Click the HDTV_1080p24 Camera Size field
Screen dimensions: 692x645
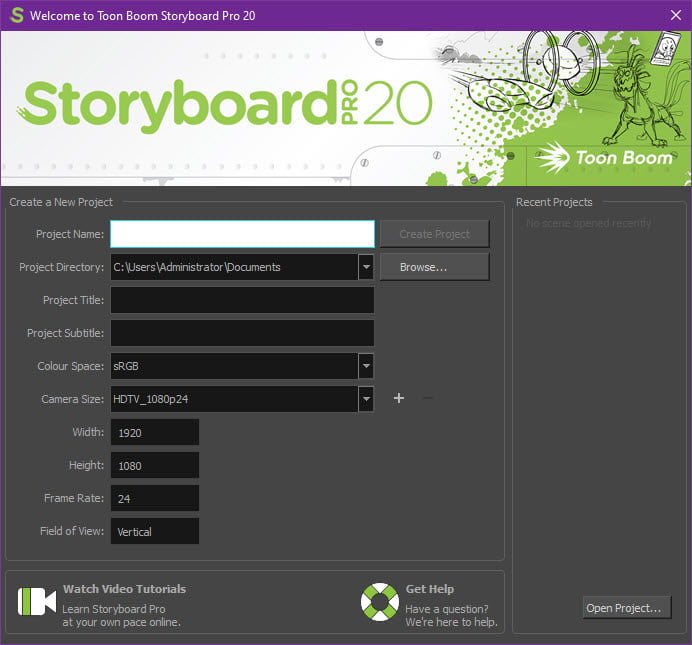[x=234, y=399]
